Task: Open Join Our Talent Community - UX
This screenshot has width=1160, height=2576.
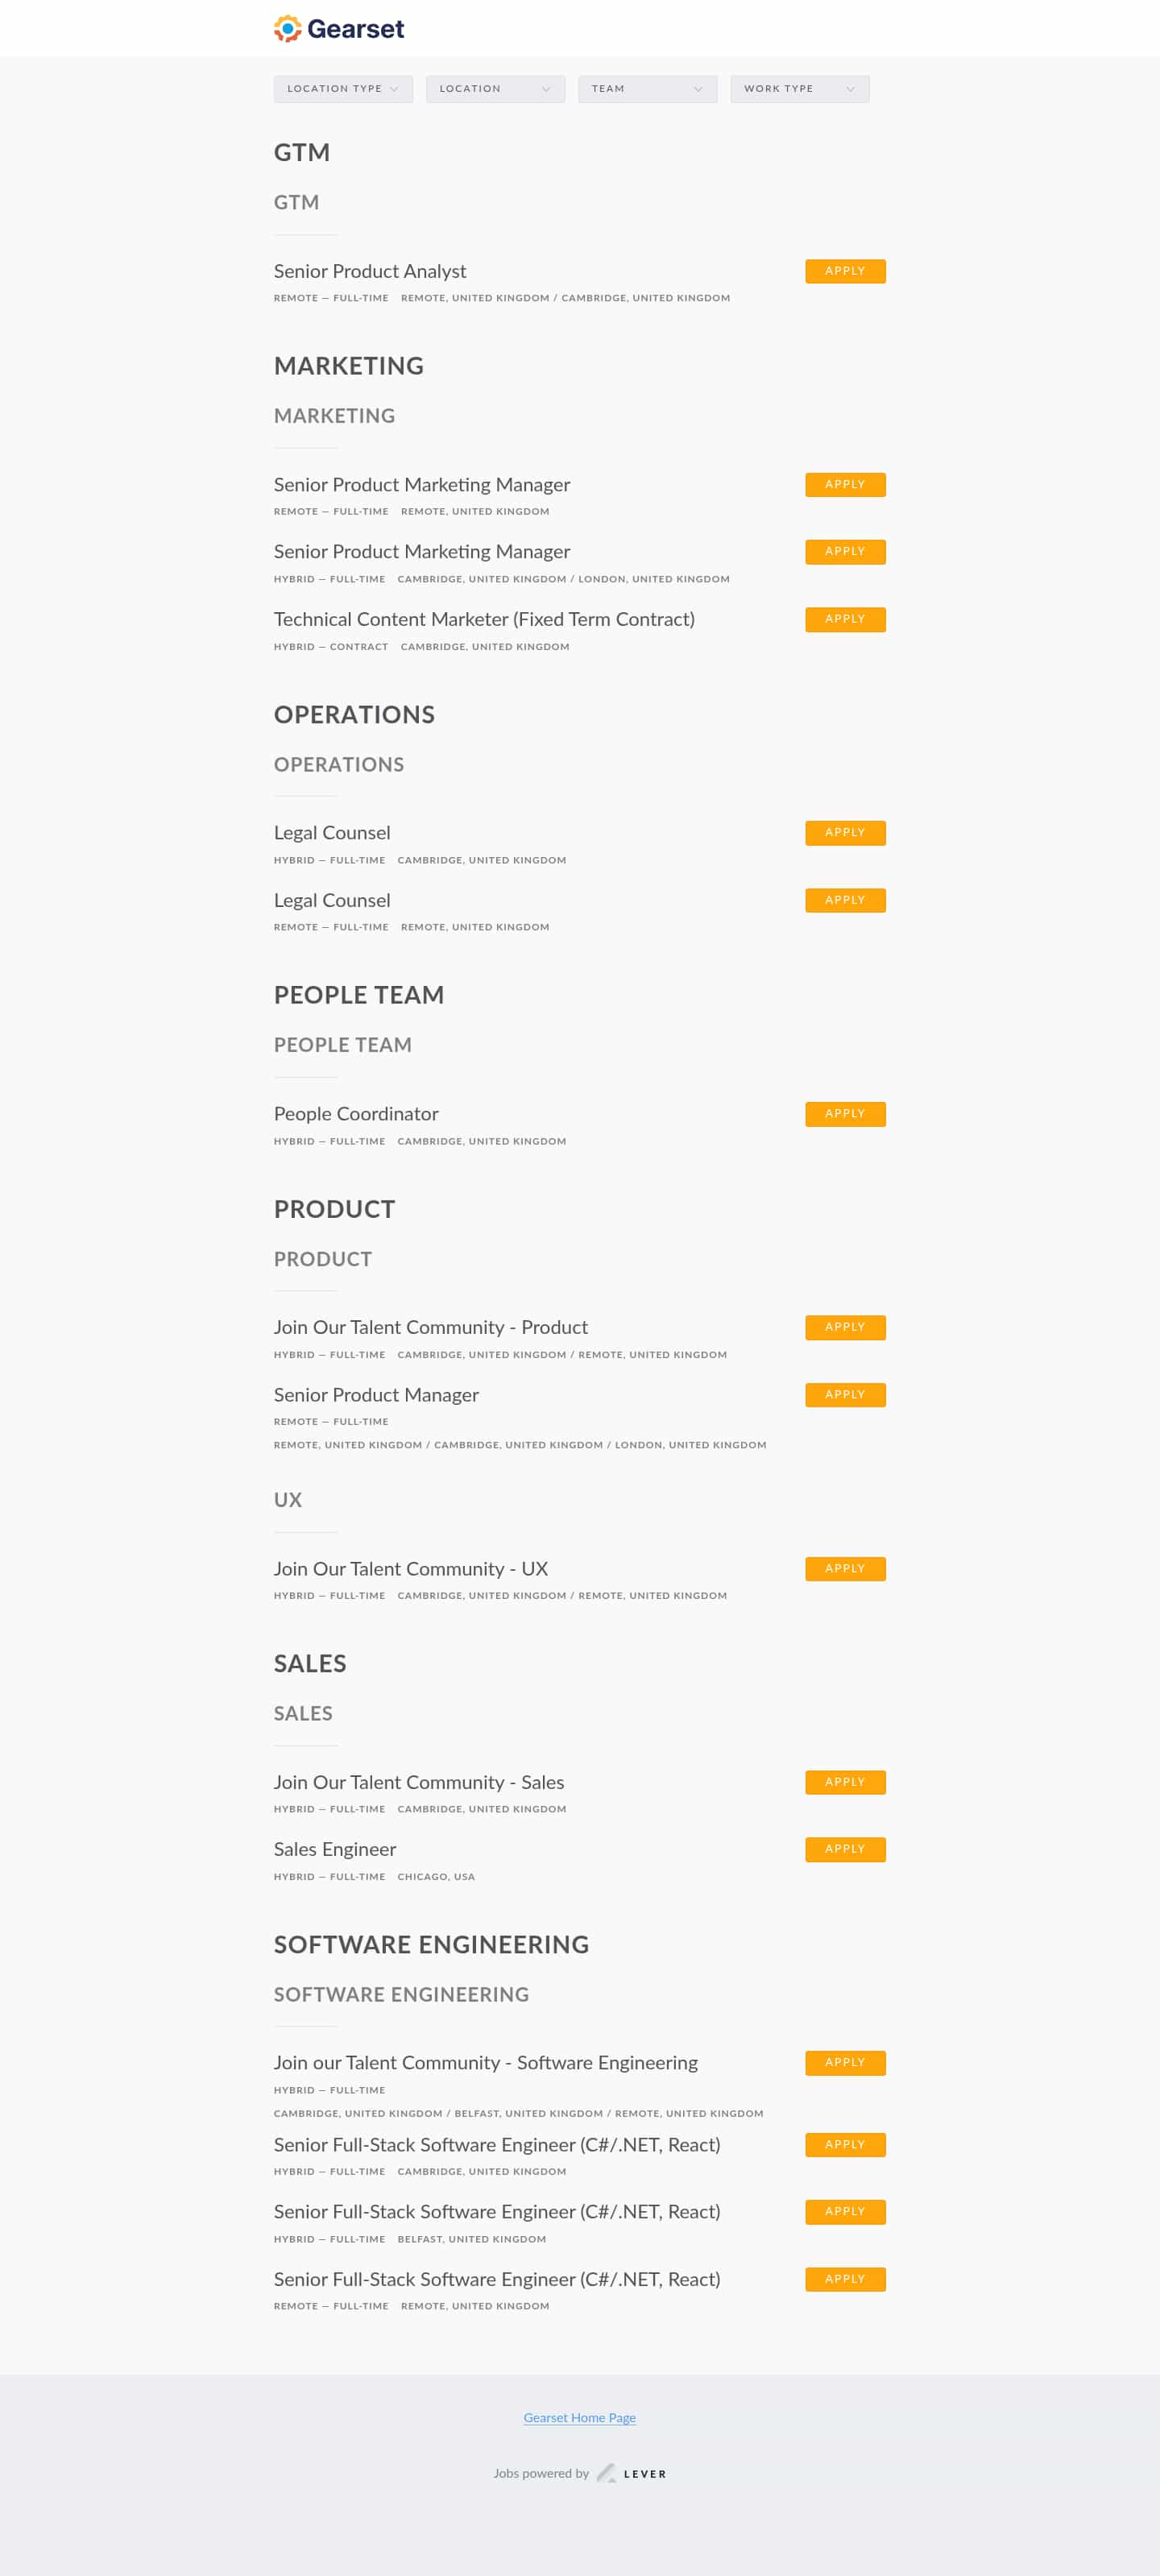Action: click(x=411, y=1568)
